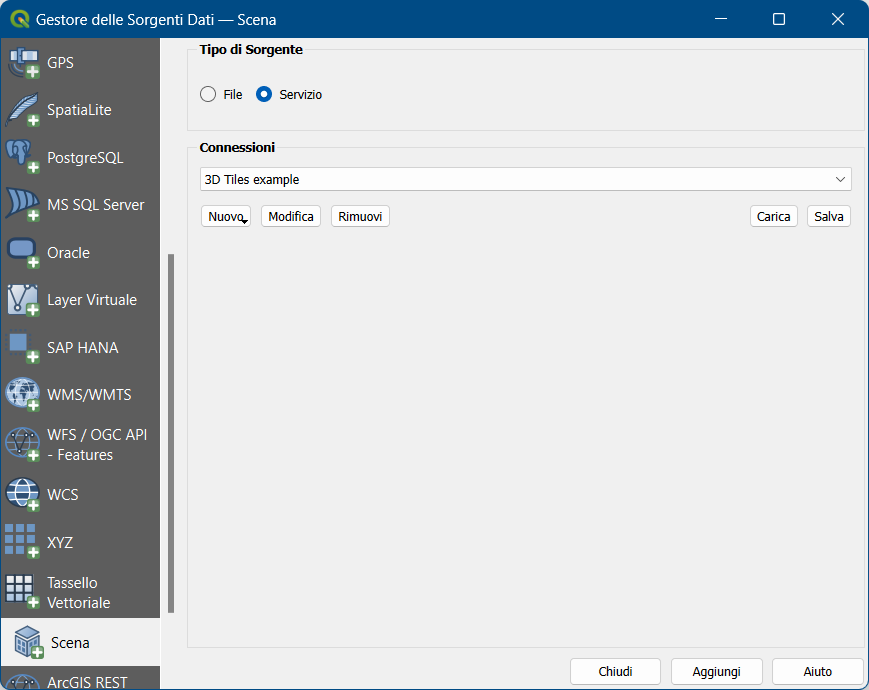Open the Layer Virtuale icon
The height and width of the screenshot is (690, 869).
(22, 300)
